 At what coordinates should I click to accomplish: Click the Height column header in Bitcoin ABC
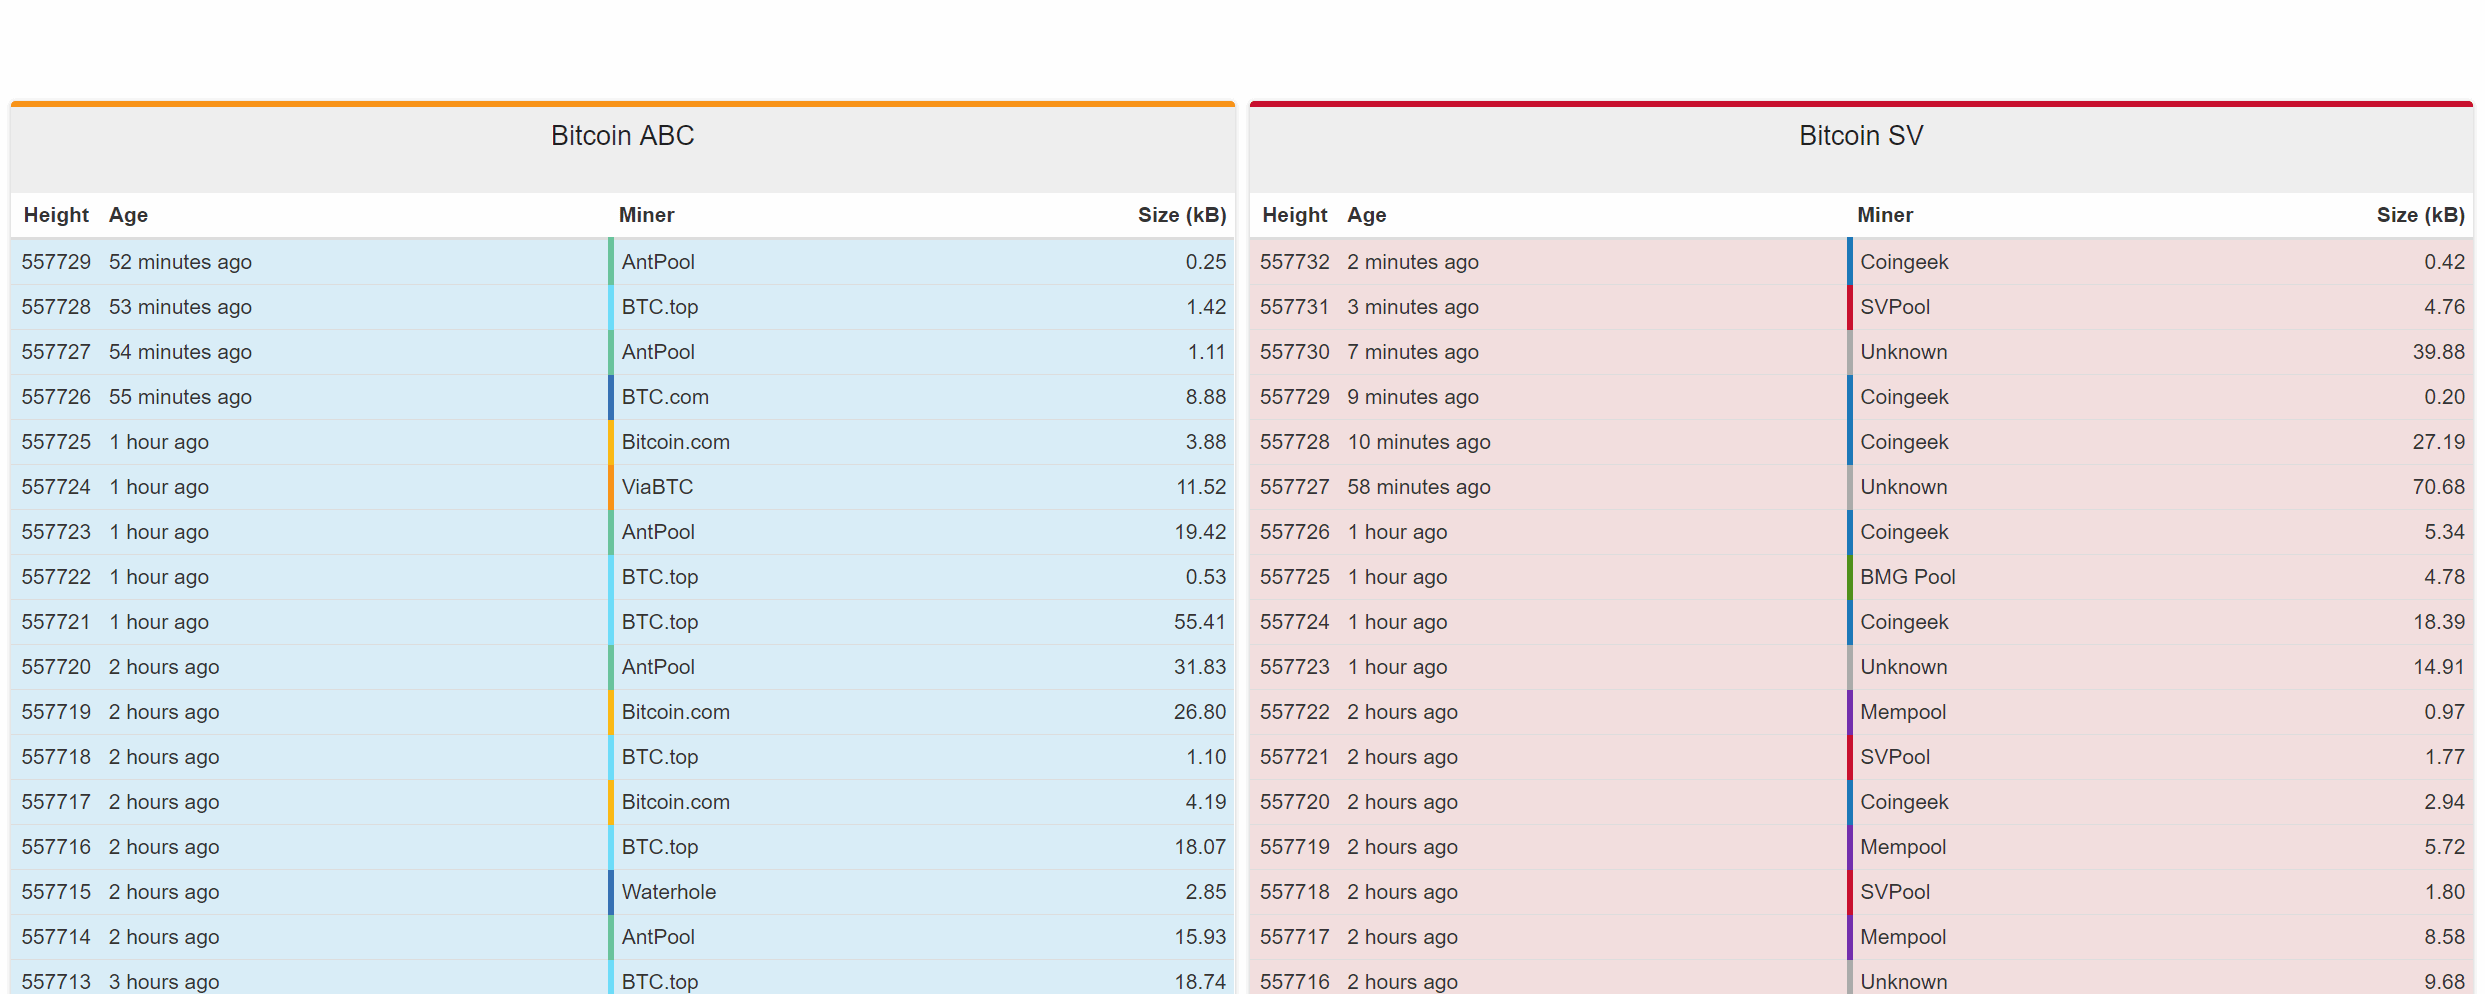tap(56, 215)
